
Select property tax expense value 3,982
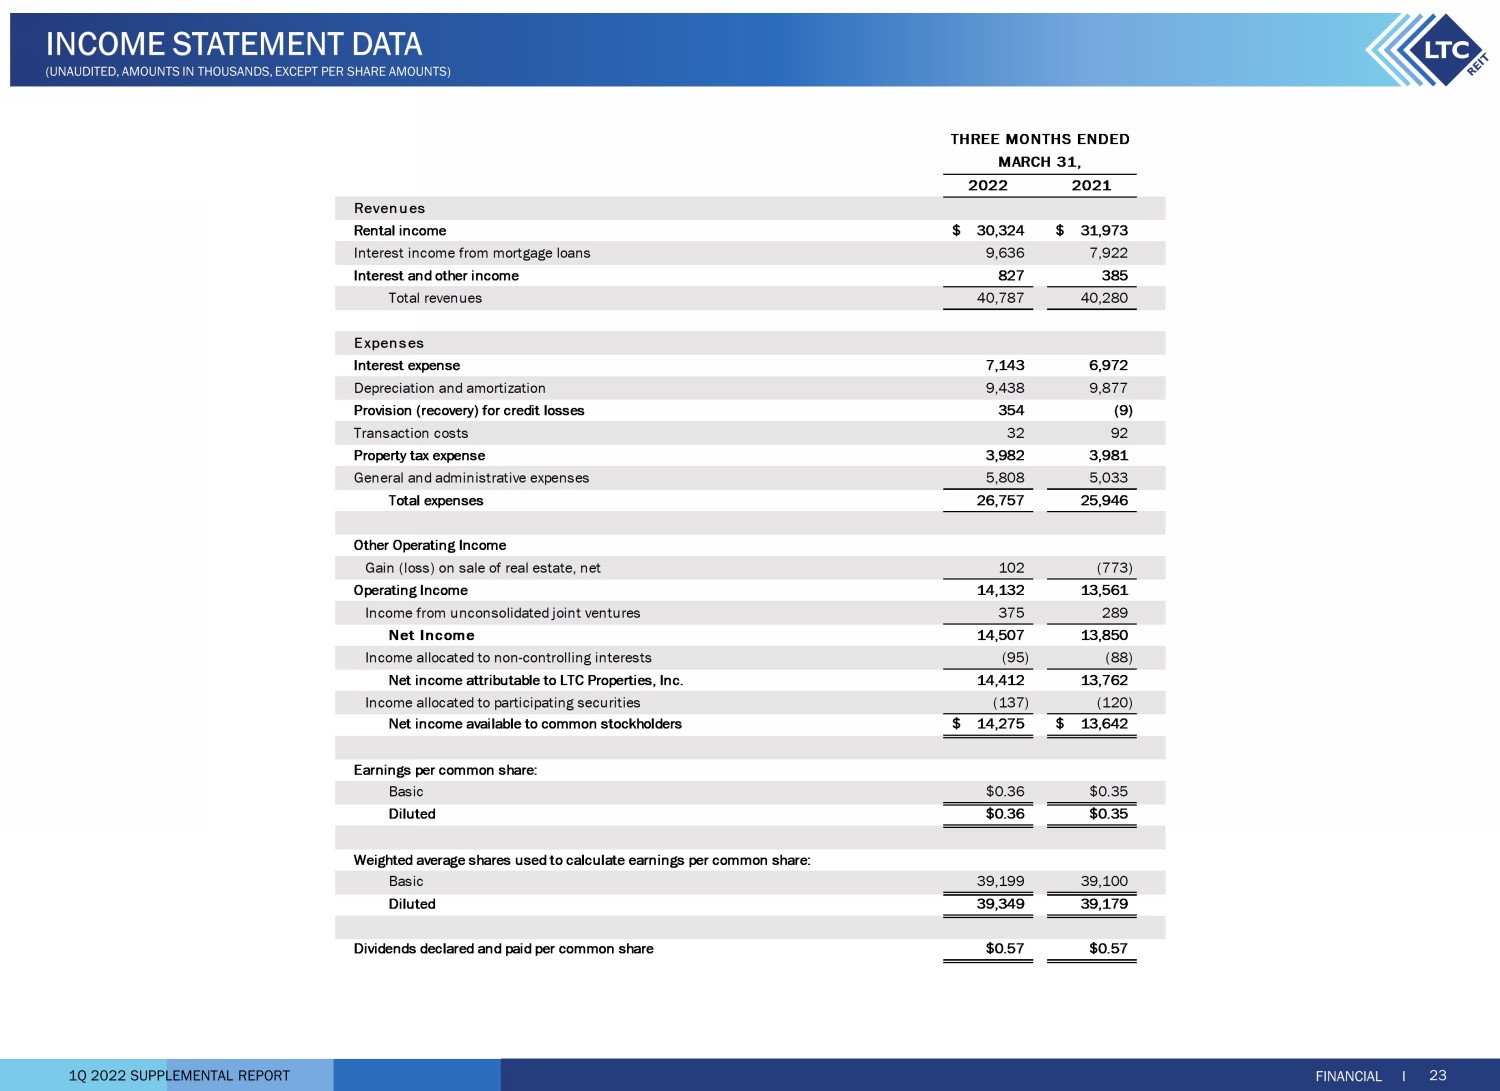(1005, 456)
